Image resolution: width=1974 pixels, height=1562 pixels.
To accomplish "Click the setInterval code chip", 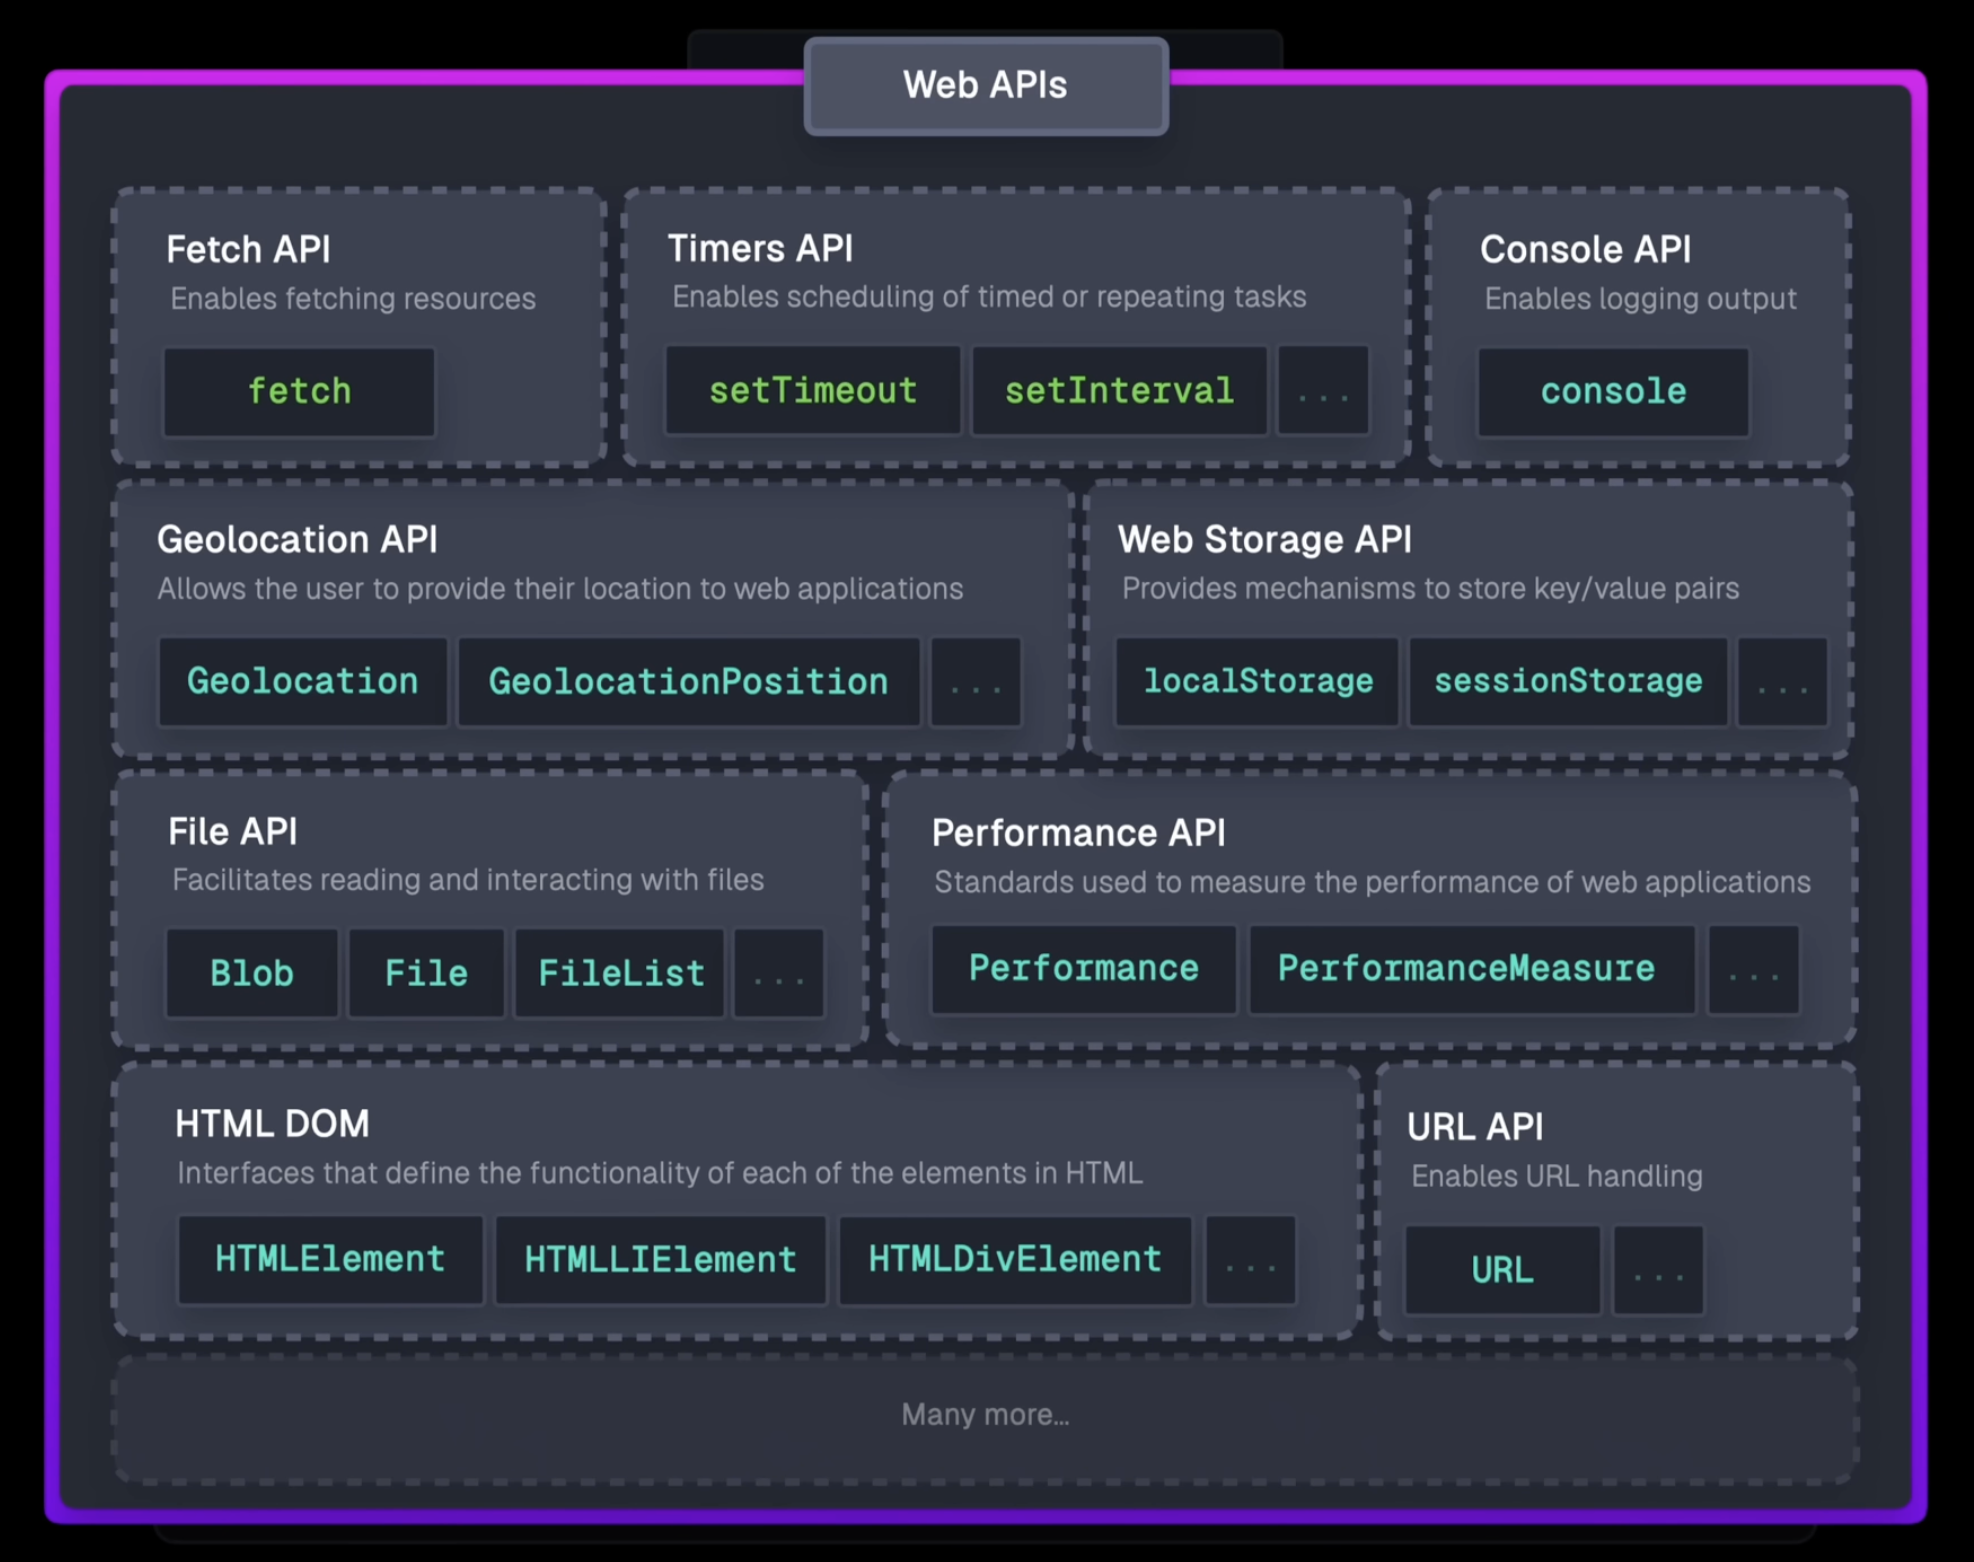I will coord(1118,390).
